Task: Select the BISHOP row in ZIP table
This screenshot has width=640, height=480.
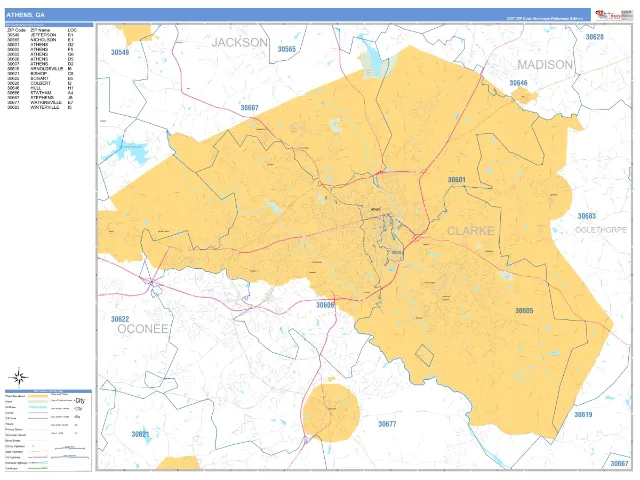Action: pyautogui.click(x=41, y=73)
